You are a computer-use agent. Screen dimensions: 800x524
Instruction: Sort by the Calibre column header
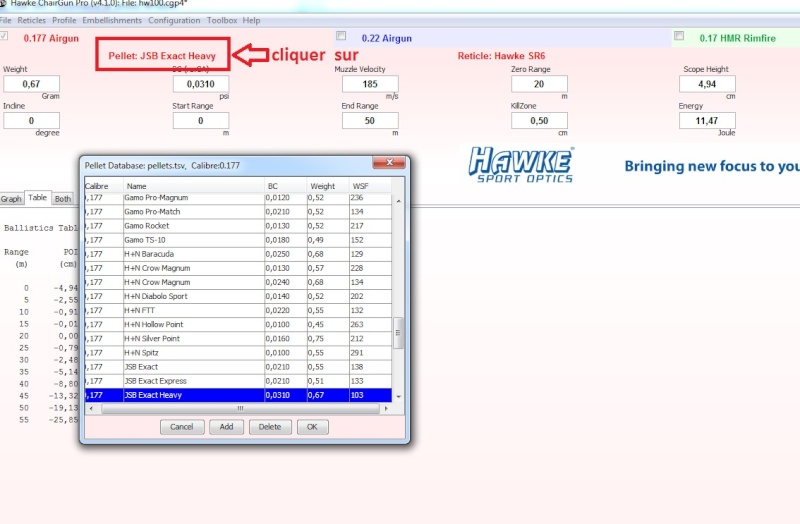104,186
